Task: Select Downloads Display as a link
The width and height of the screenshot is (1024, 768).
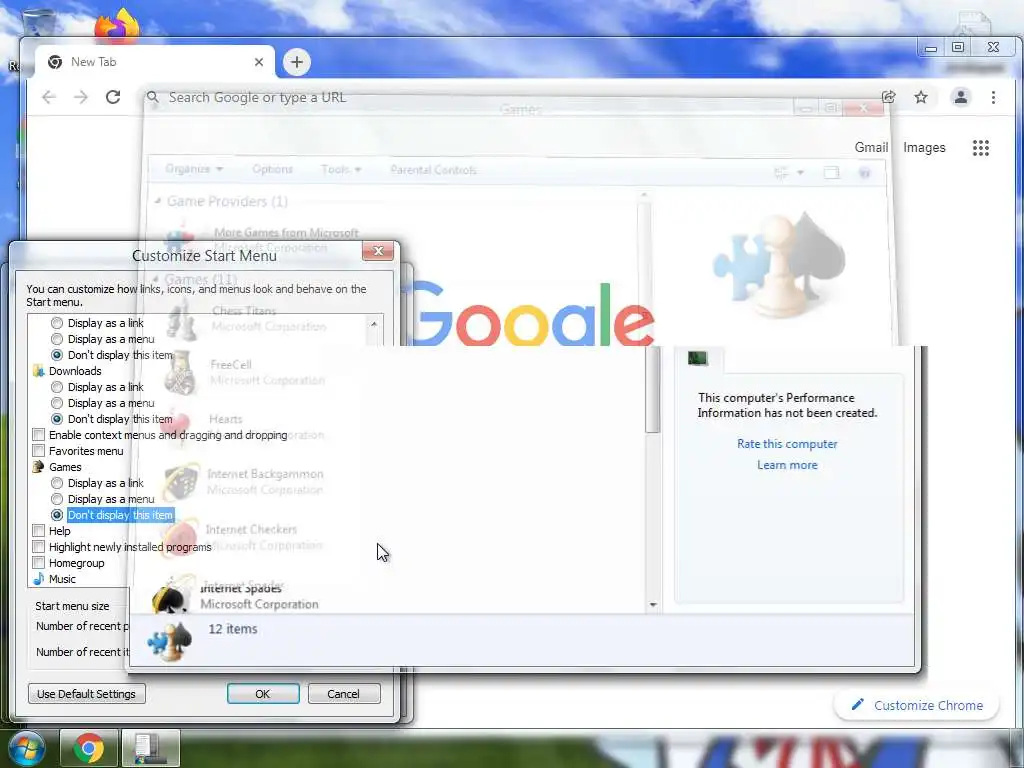Action: point(57,387)
